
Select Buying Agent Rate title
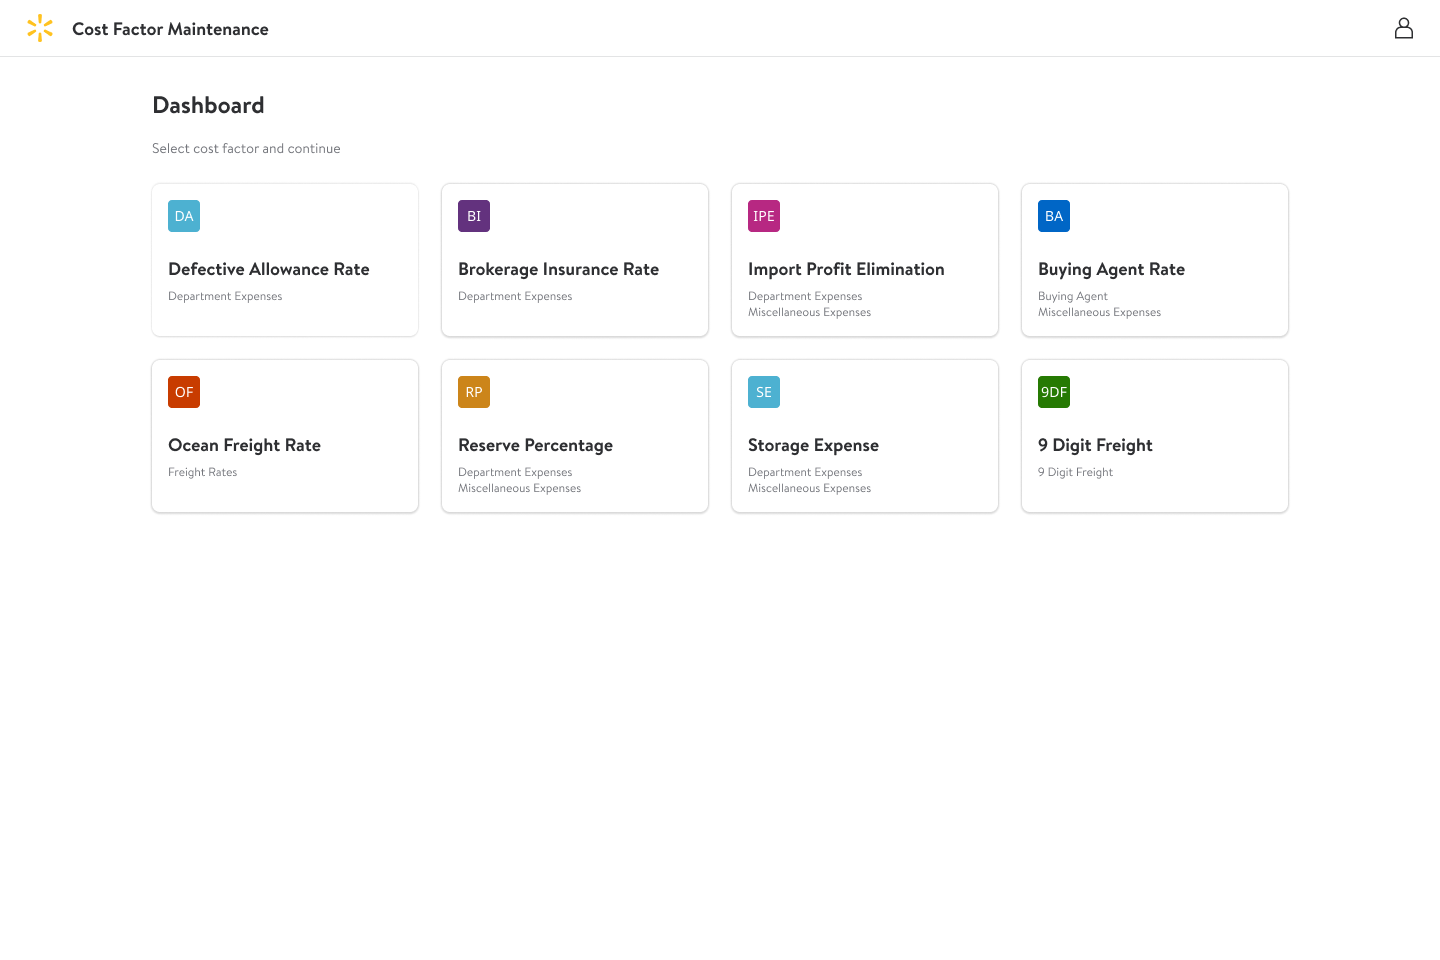click(1111, 270)
